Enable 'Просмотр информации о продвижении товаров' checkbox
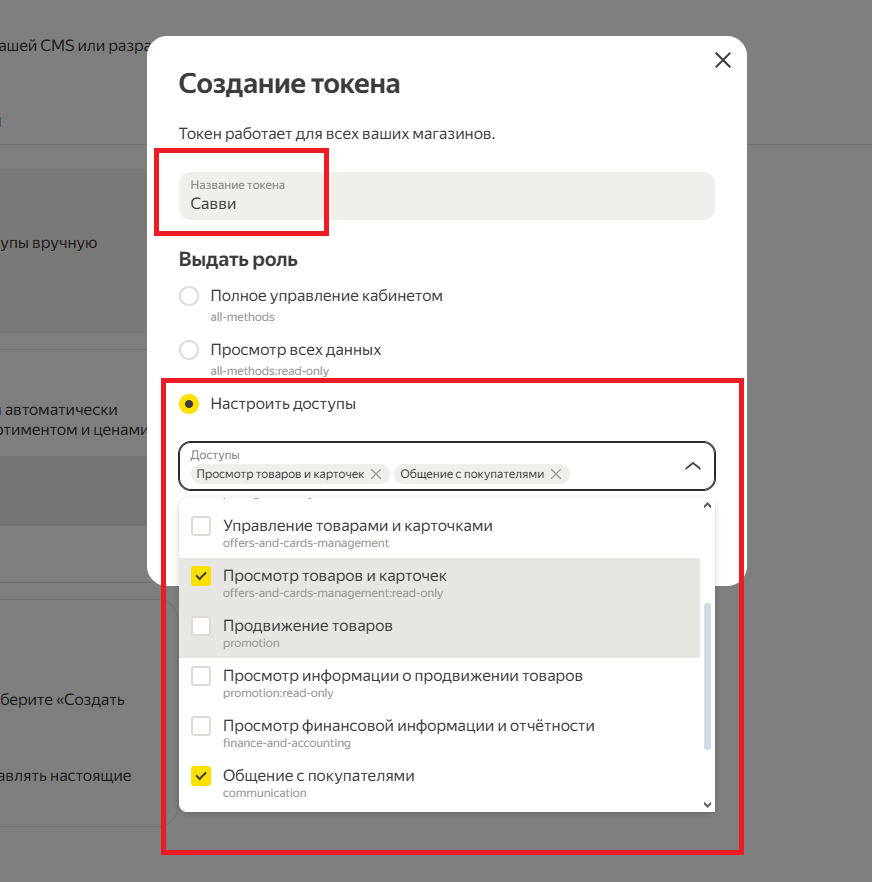This screenshot has width=872, height=882. [x=201, y=676]
